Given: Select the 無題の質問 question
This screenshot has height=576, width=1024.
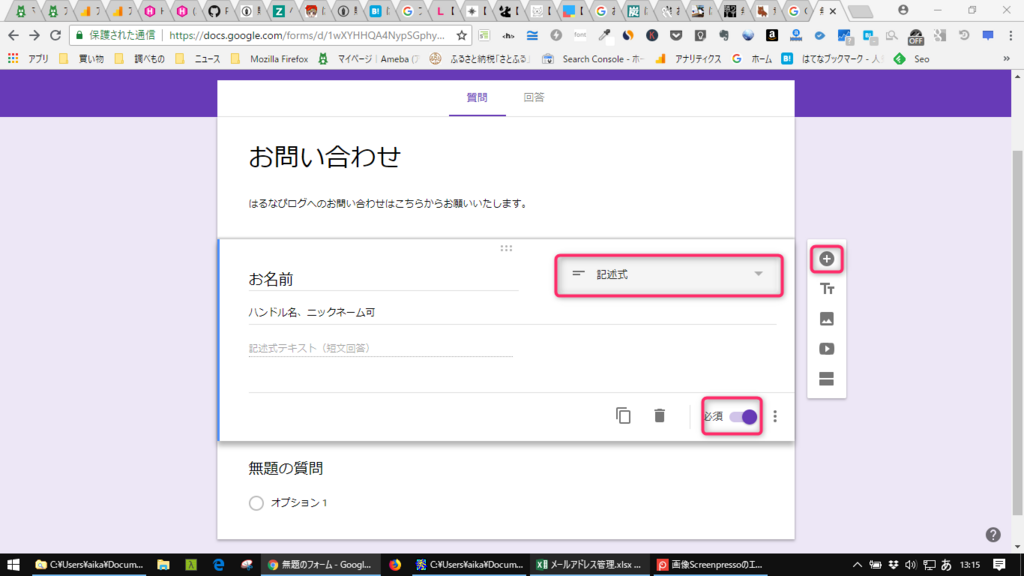Looking at the screenshot, I should 285,468.
